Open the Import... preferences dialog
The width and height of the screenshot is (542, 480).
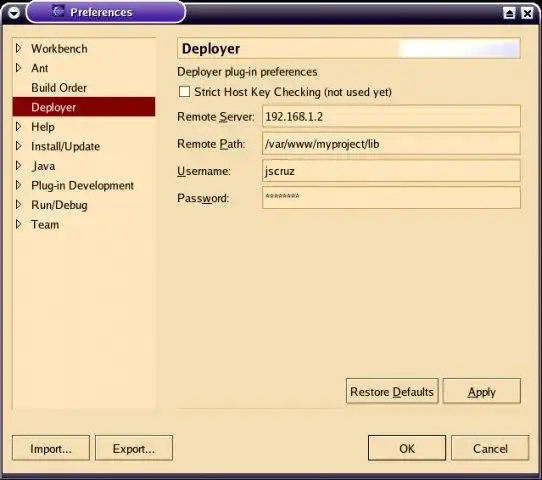click(51, 448)
